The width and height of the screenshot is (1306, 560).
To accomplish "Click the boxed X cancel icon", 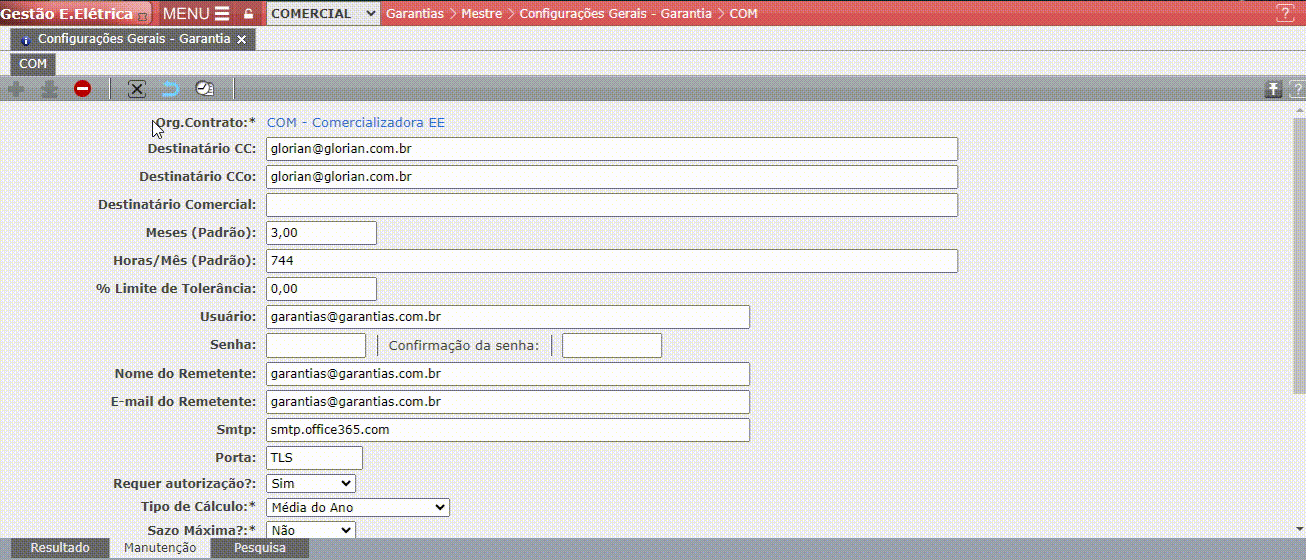I will click(137, 89).
